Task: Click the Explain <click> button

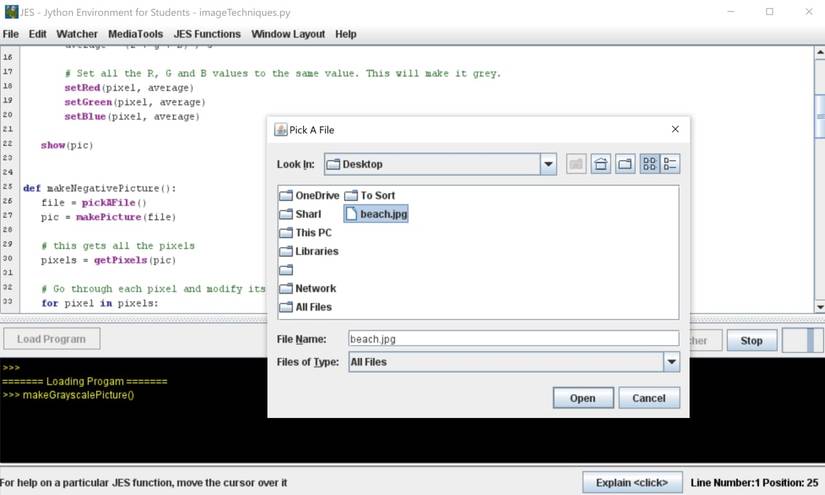Action: click(x=632, y=482)
